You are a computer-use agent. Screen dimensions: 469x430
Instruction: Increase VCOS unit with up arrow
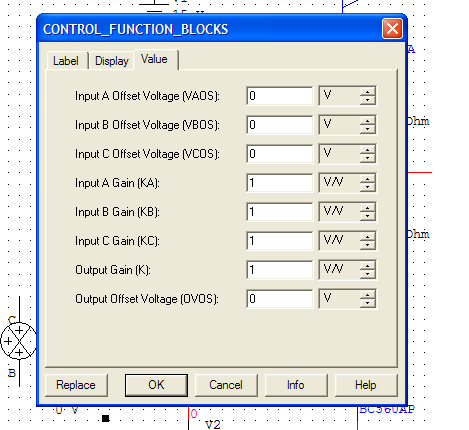368,150
